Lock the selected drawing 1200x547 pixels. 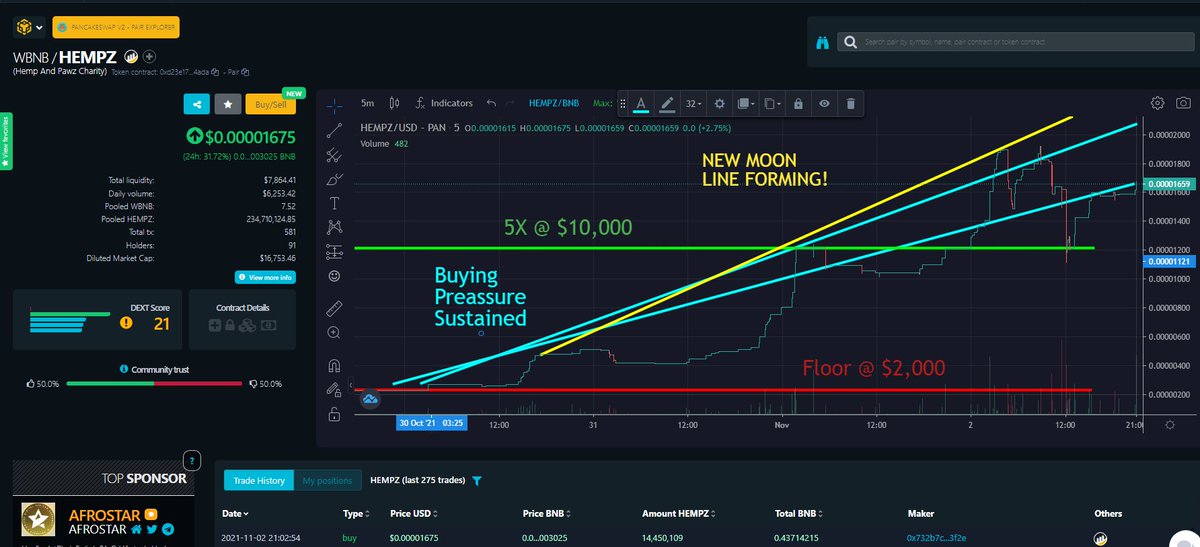[798, 104]
